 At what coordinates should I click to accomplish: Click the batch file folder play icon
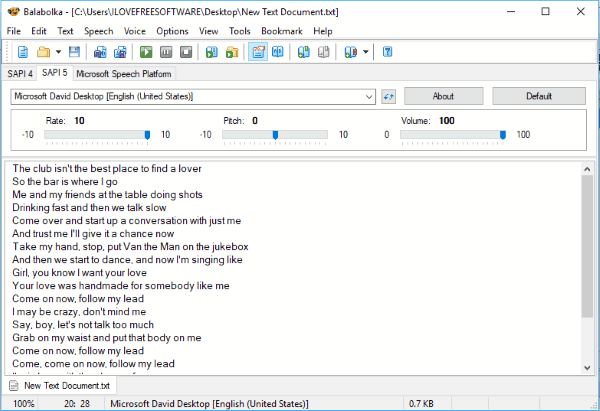[232, 52]
